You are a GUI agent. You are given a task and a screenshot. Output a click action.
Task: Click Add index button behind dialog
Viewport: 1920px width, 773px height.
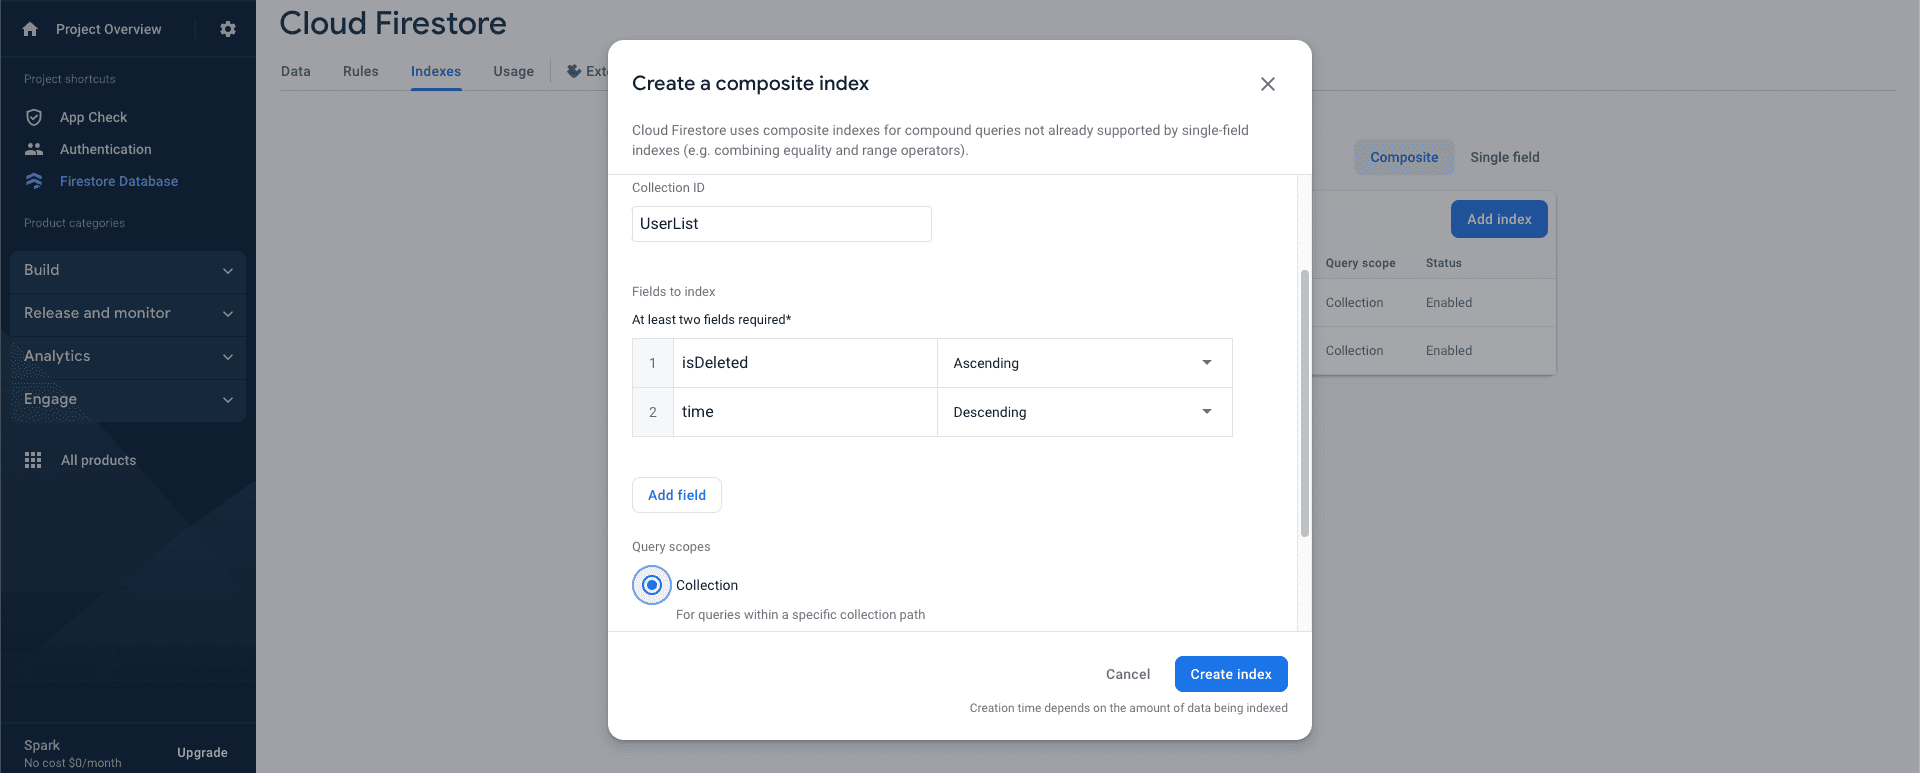(x=1499, y=219)
